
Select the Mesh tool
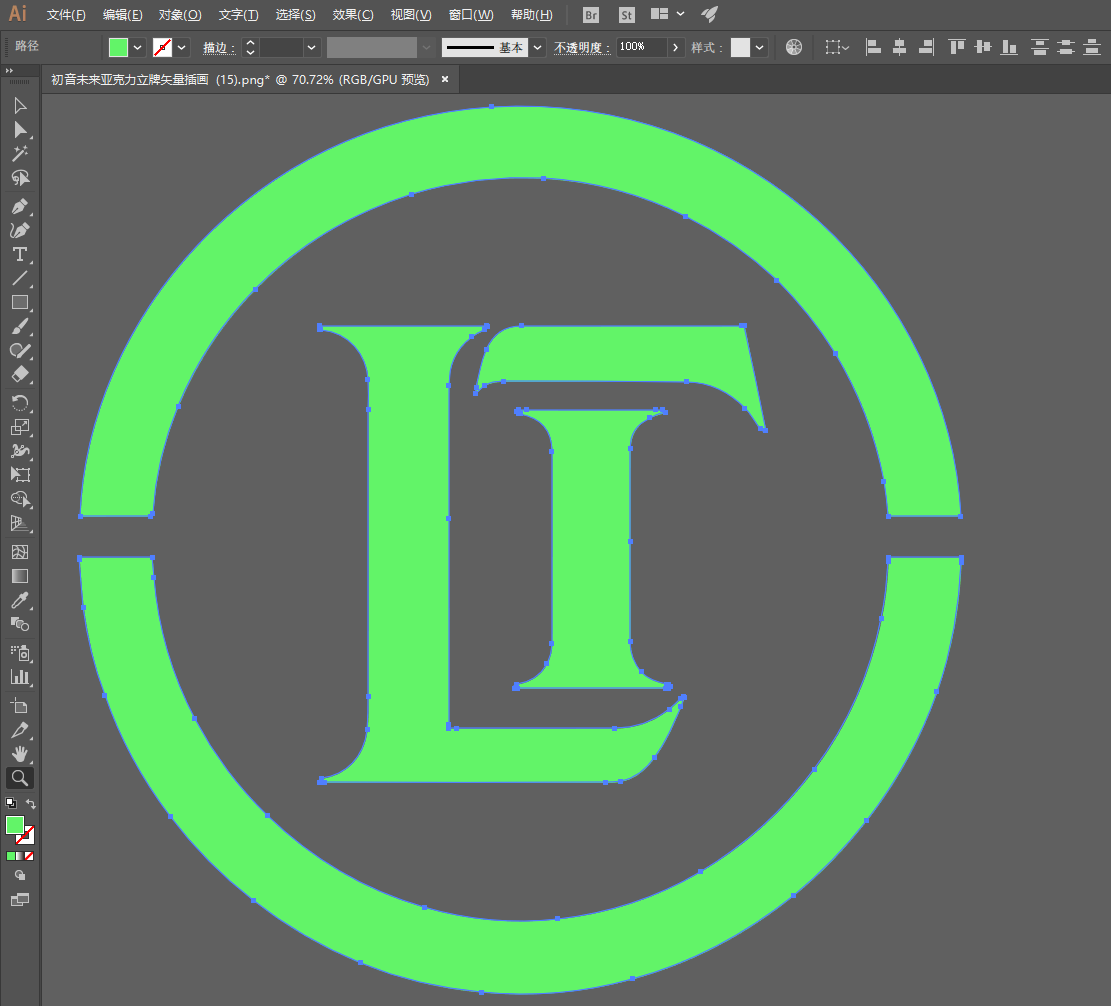pos(20,552)
